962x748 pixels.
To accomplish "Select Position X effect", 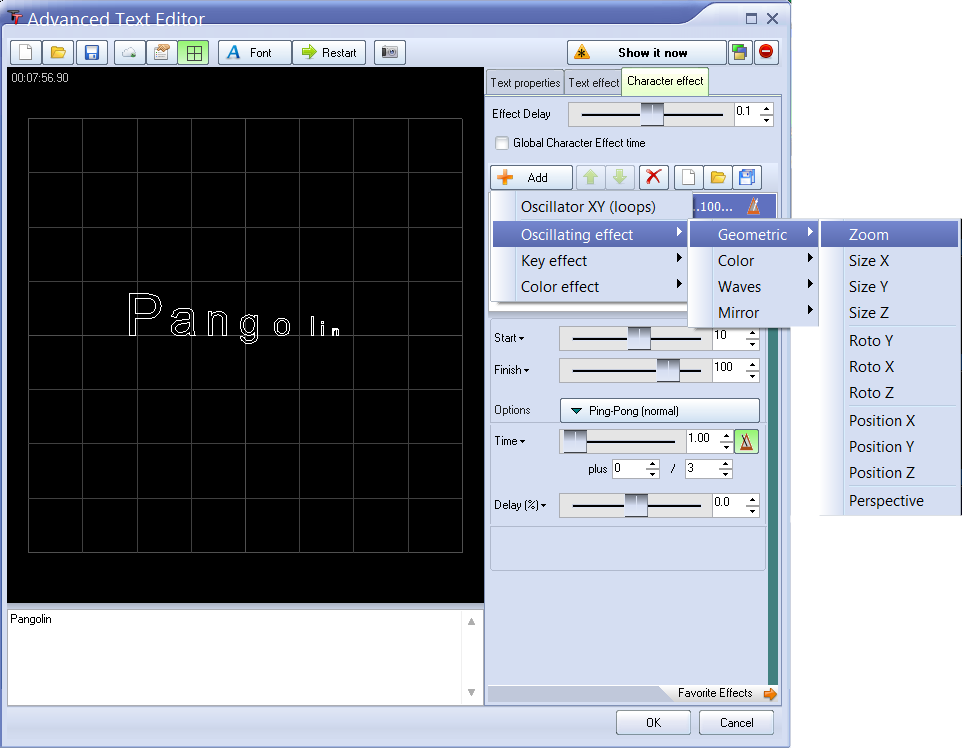I will (890, 421).
